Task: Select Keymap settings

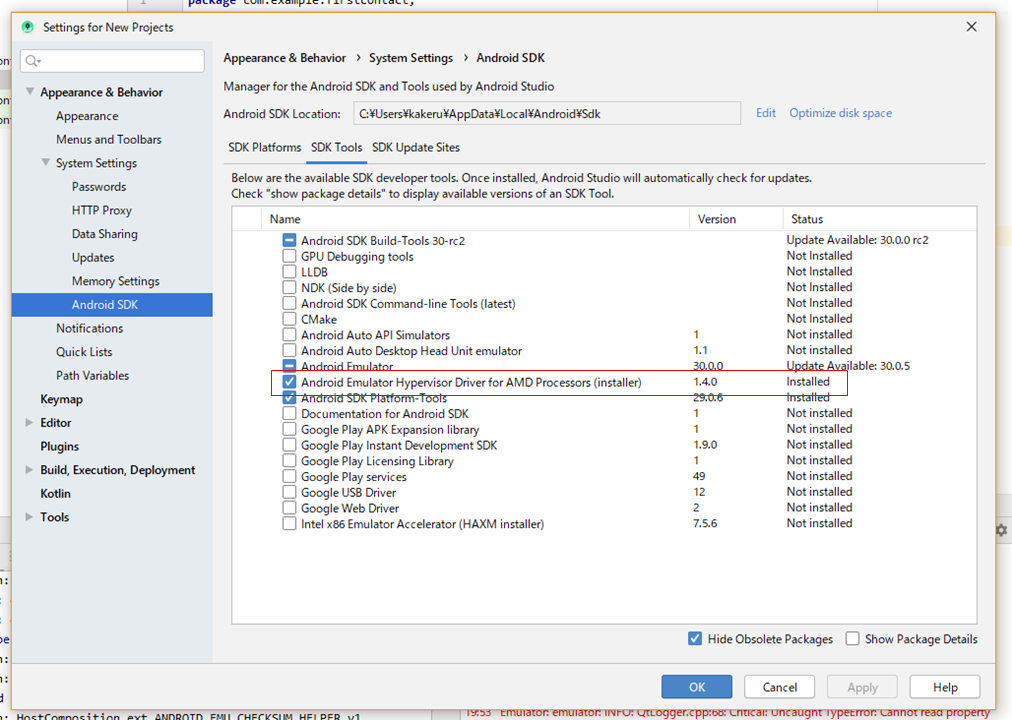Action: point(61,399)
